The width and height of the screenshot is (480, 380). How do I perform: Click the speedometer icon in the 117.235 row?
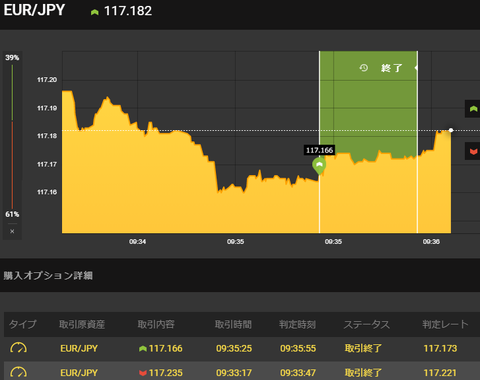click(x=19, y=372)
